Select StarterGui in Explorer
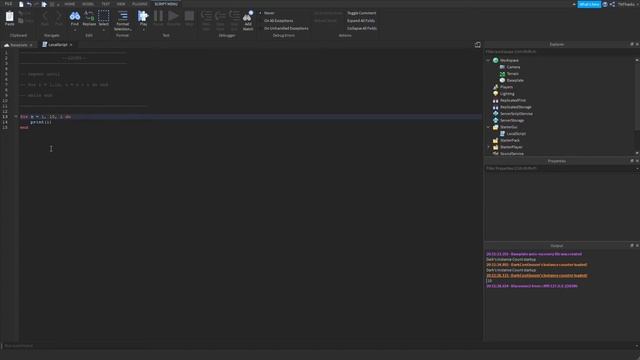640x360 pixels. click(x=509, y=127)
